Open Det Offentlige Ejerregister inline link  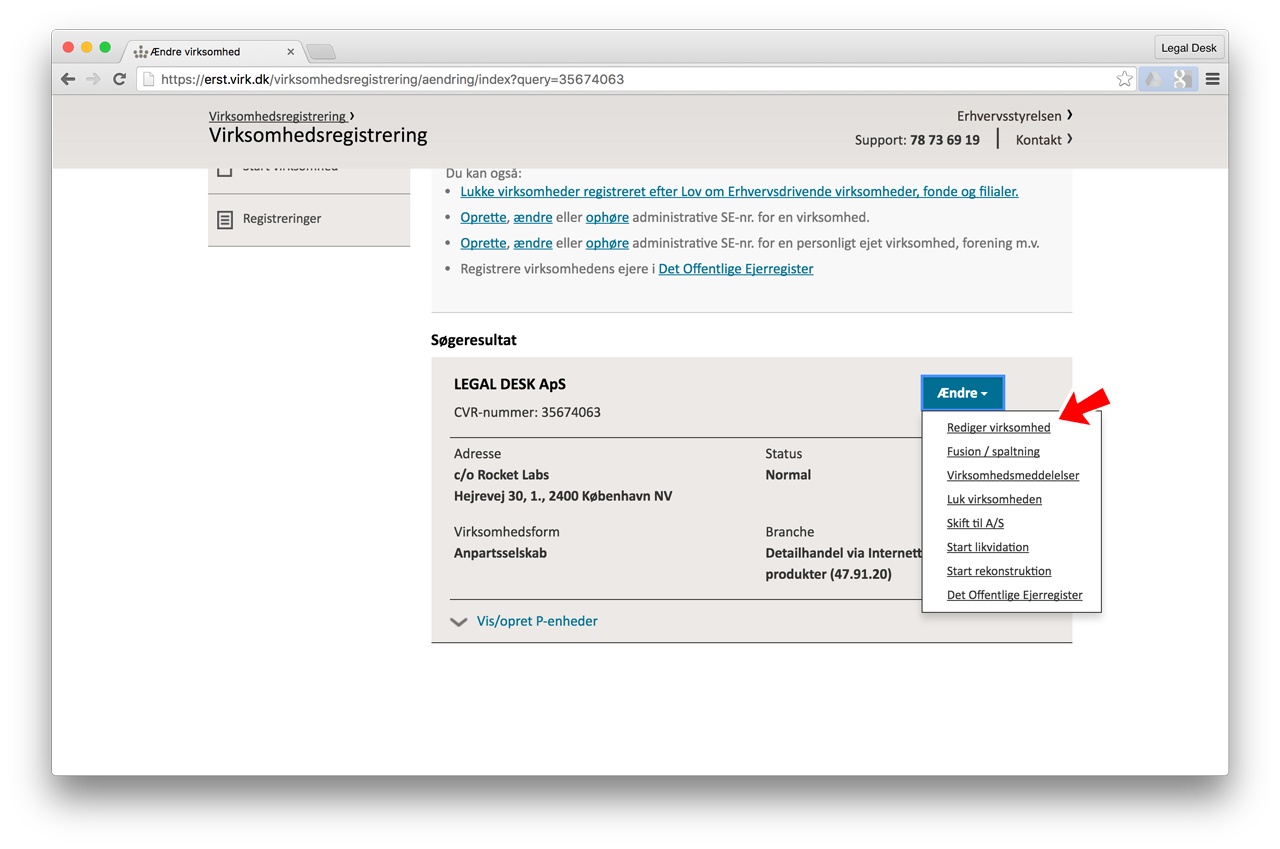(736, 269)
